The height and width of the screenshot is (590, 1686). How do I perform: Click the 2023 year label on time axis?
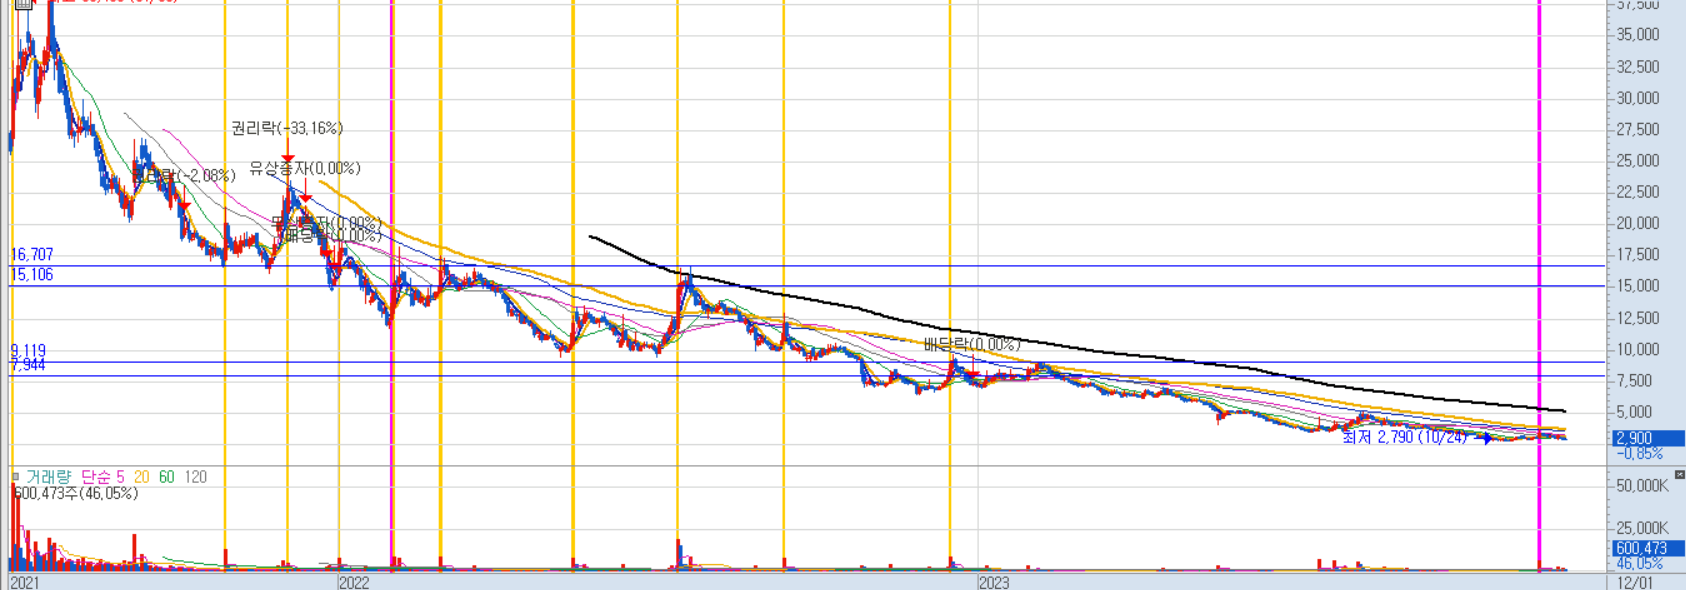(x=994, y=582)
